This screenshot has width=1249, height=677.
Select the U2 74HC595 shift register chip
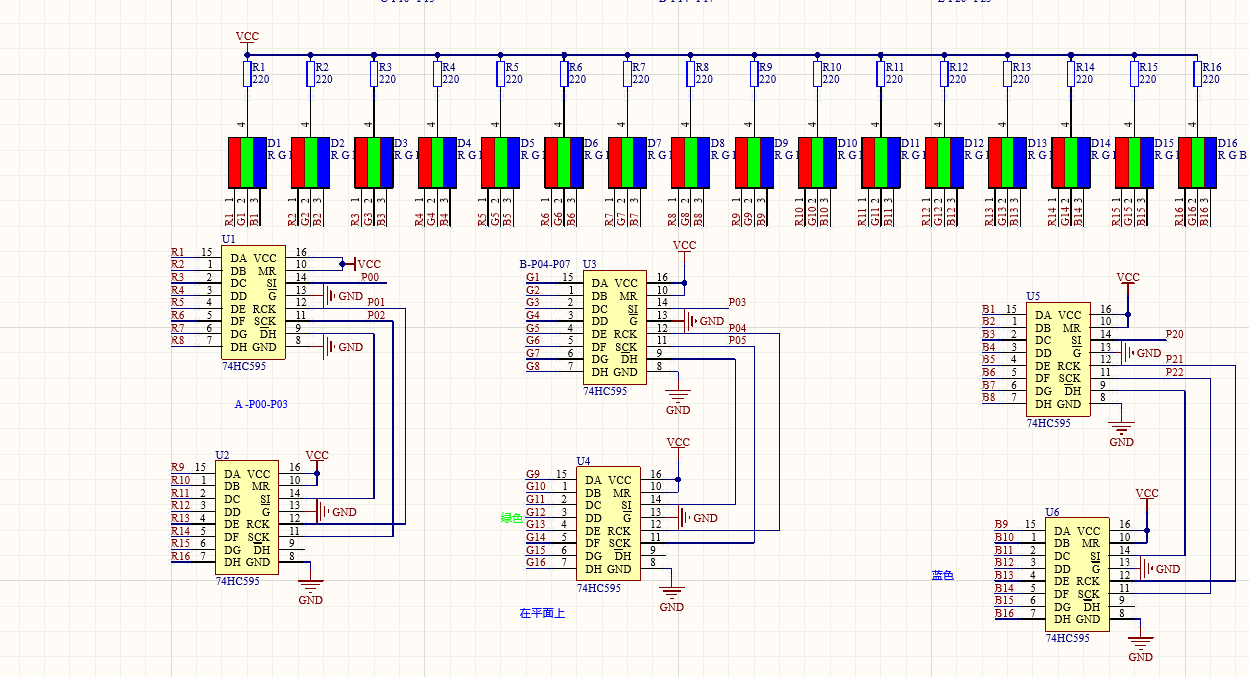click(x=247, y=519)
